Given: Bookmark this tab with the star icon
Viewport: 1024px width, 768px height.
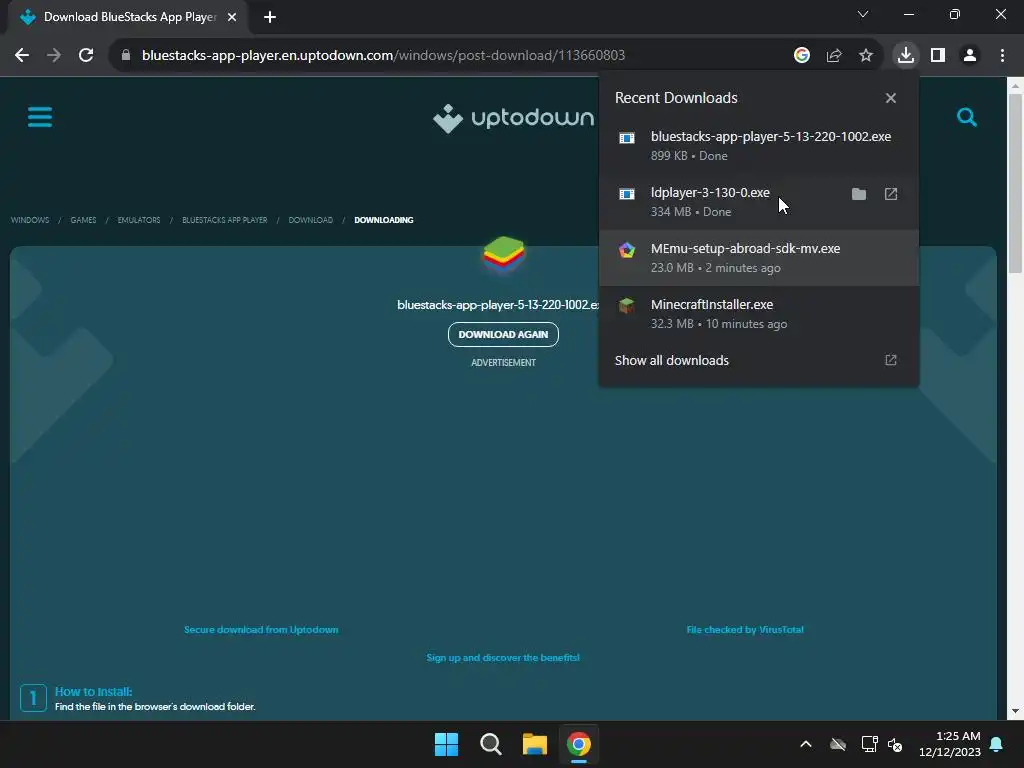Looking at the screenshot, I should pos(866,56).
